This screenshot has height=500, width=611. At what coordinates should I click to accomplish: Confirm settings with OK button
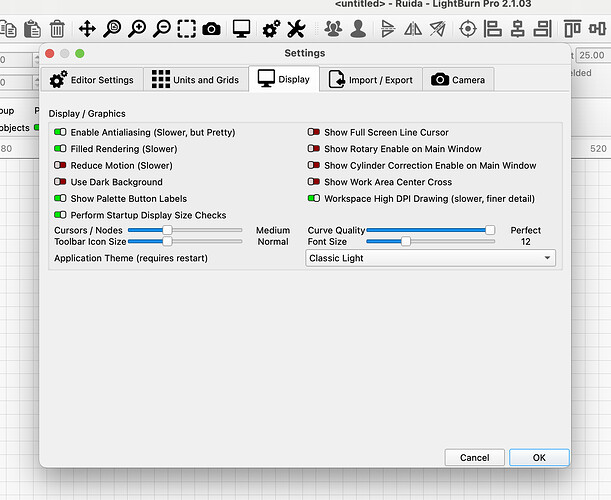[x=539, y=458]
